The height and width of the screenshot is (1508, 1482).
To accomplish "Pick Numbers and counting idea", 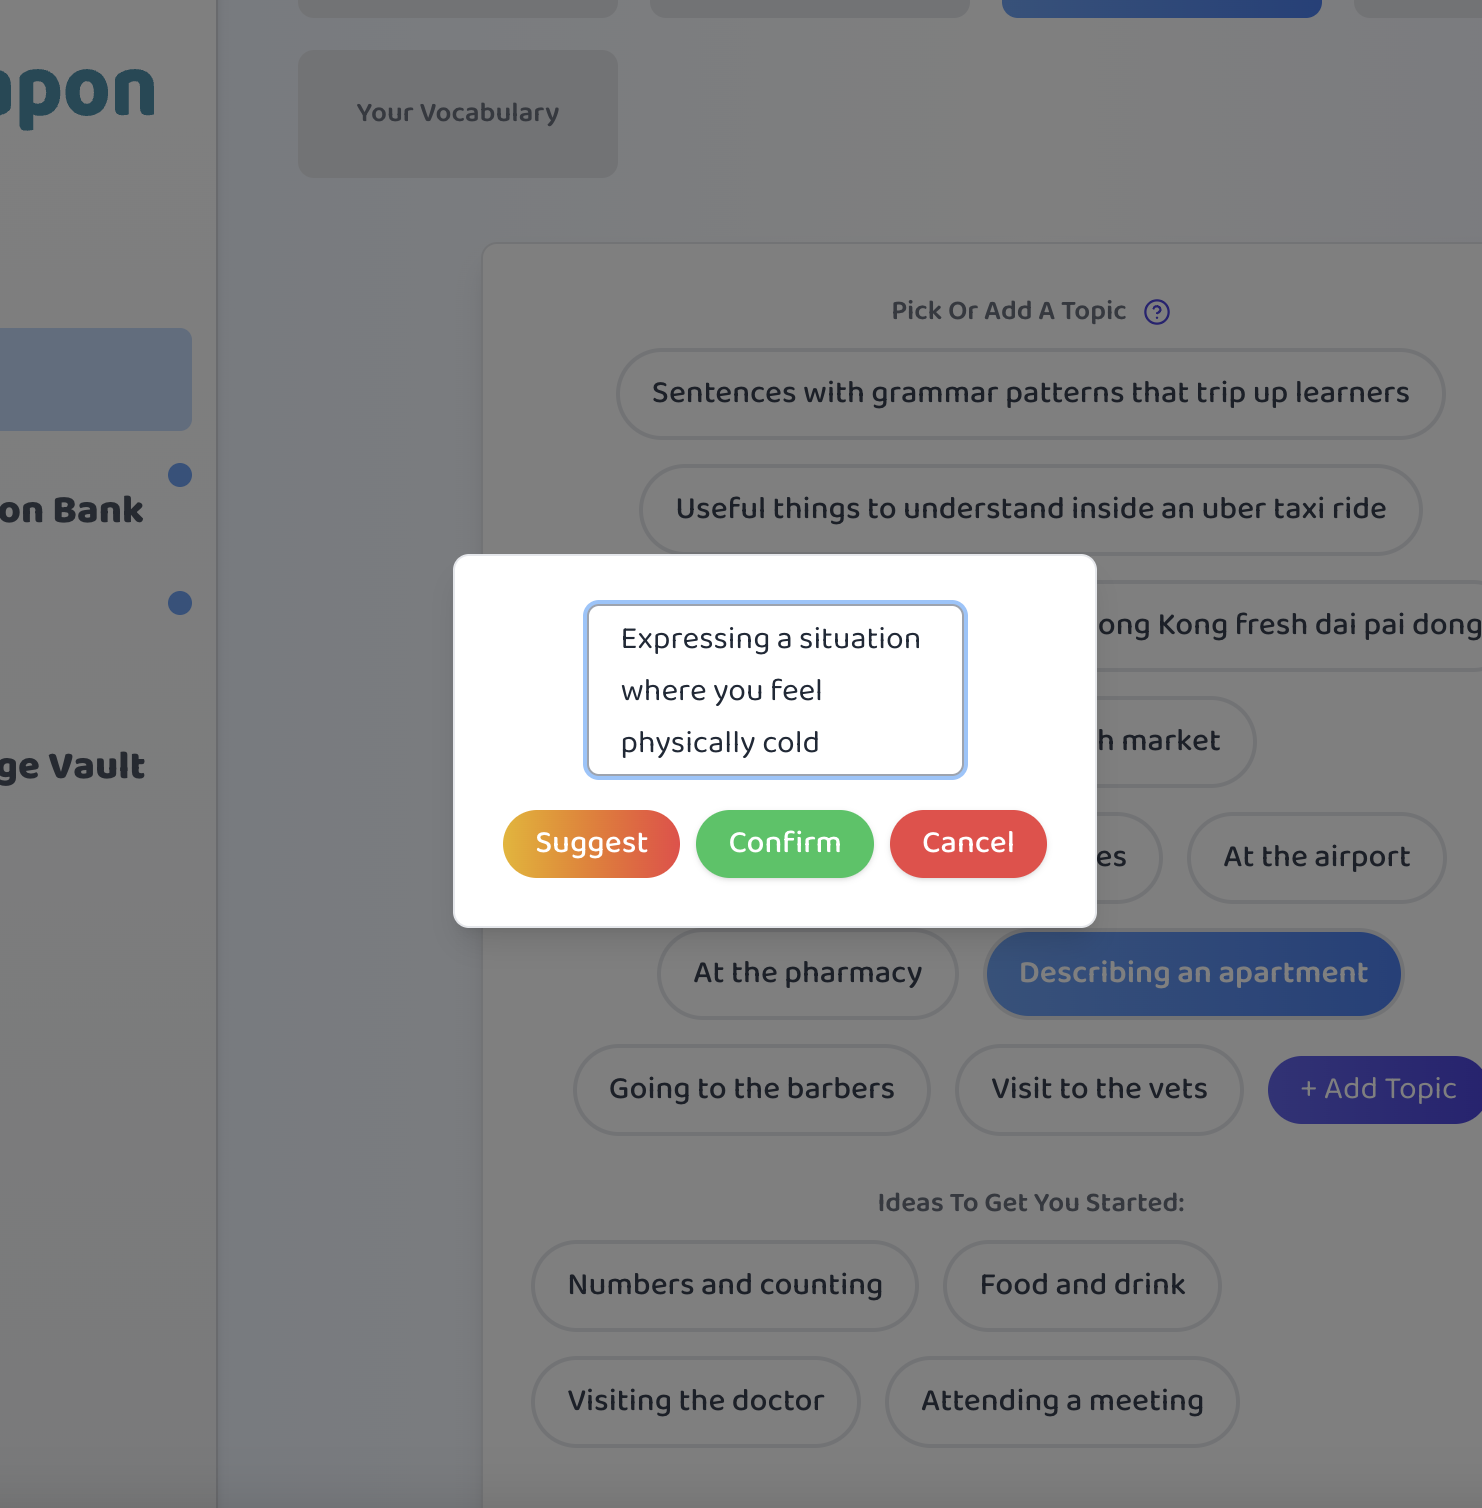I will coord(725,1285).
